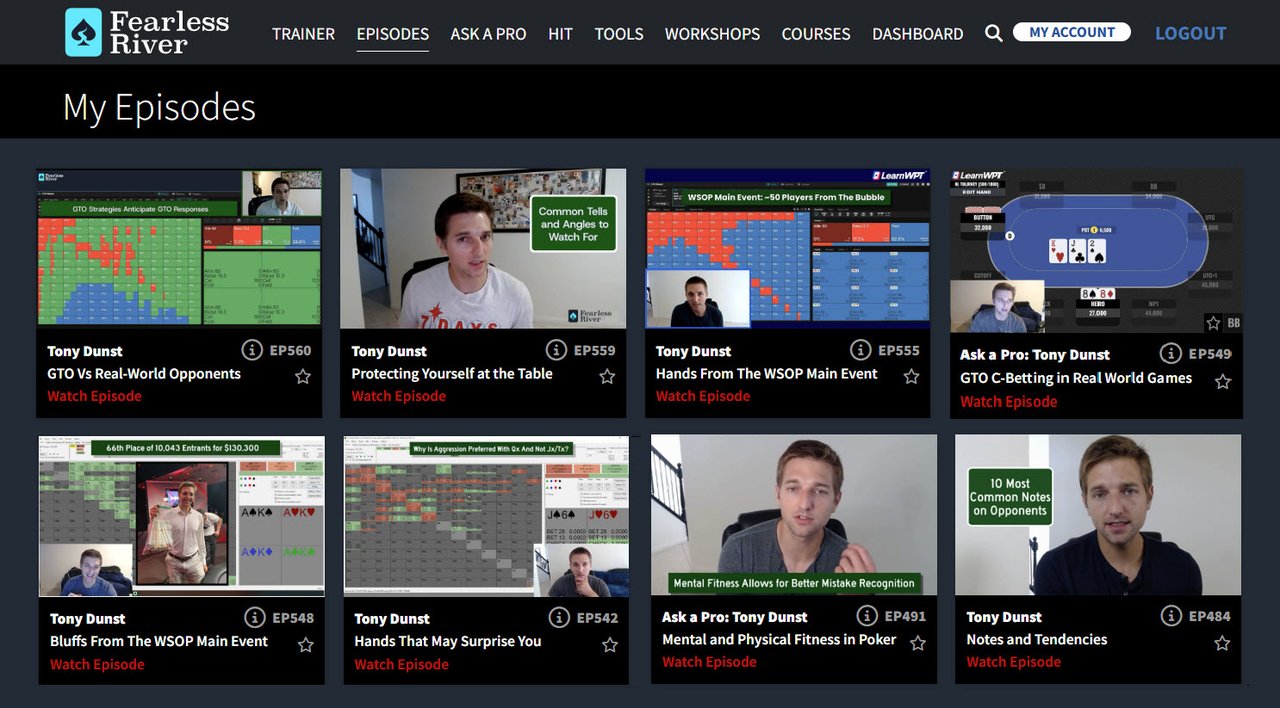Click title 'GTO C-Betting in Real World Games'
The image size is (1280, 708).
click(1076, 378)
